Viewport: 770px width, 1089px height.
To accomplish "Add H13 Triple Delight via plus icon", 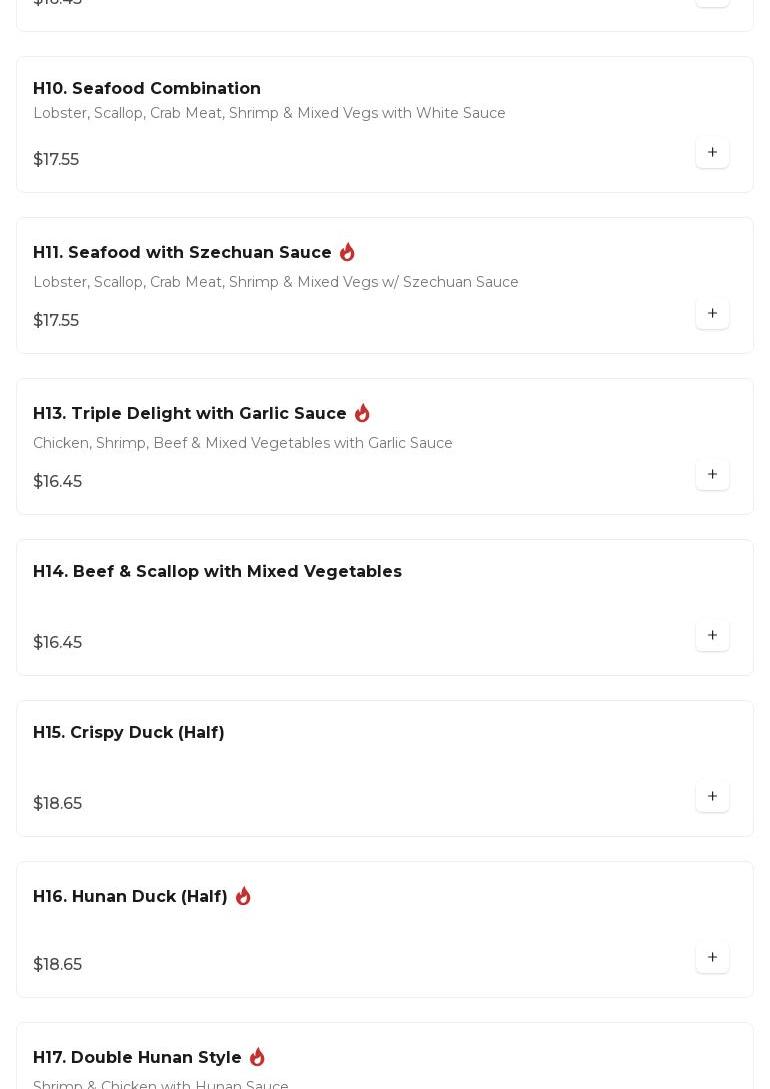I will coord(712,475).
